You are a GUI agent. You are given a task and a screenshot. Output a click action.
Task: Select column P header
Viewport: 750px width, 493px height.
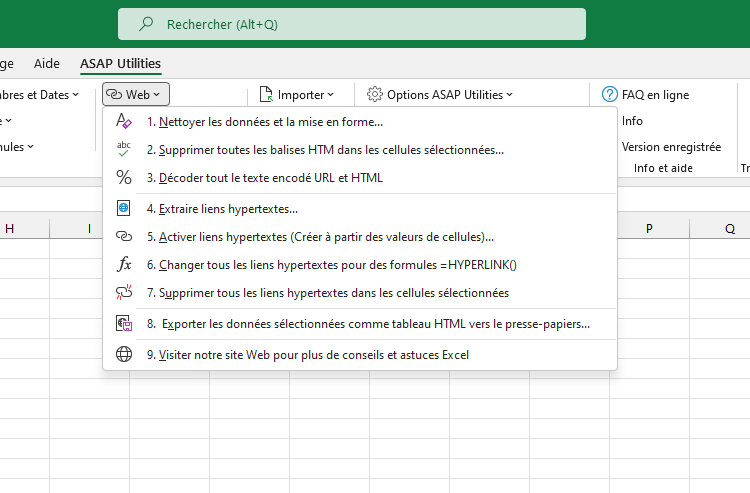tap(649, 229)
